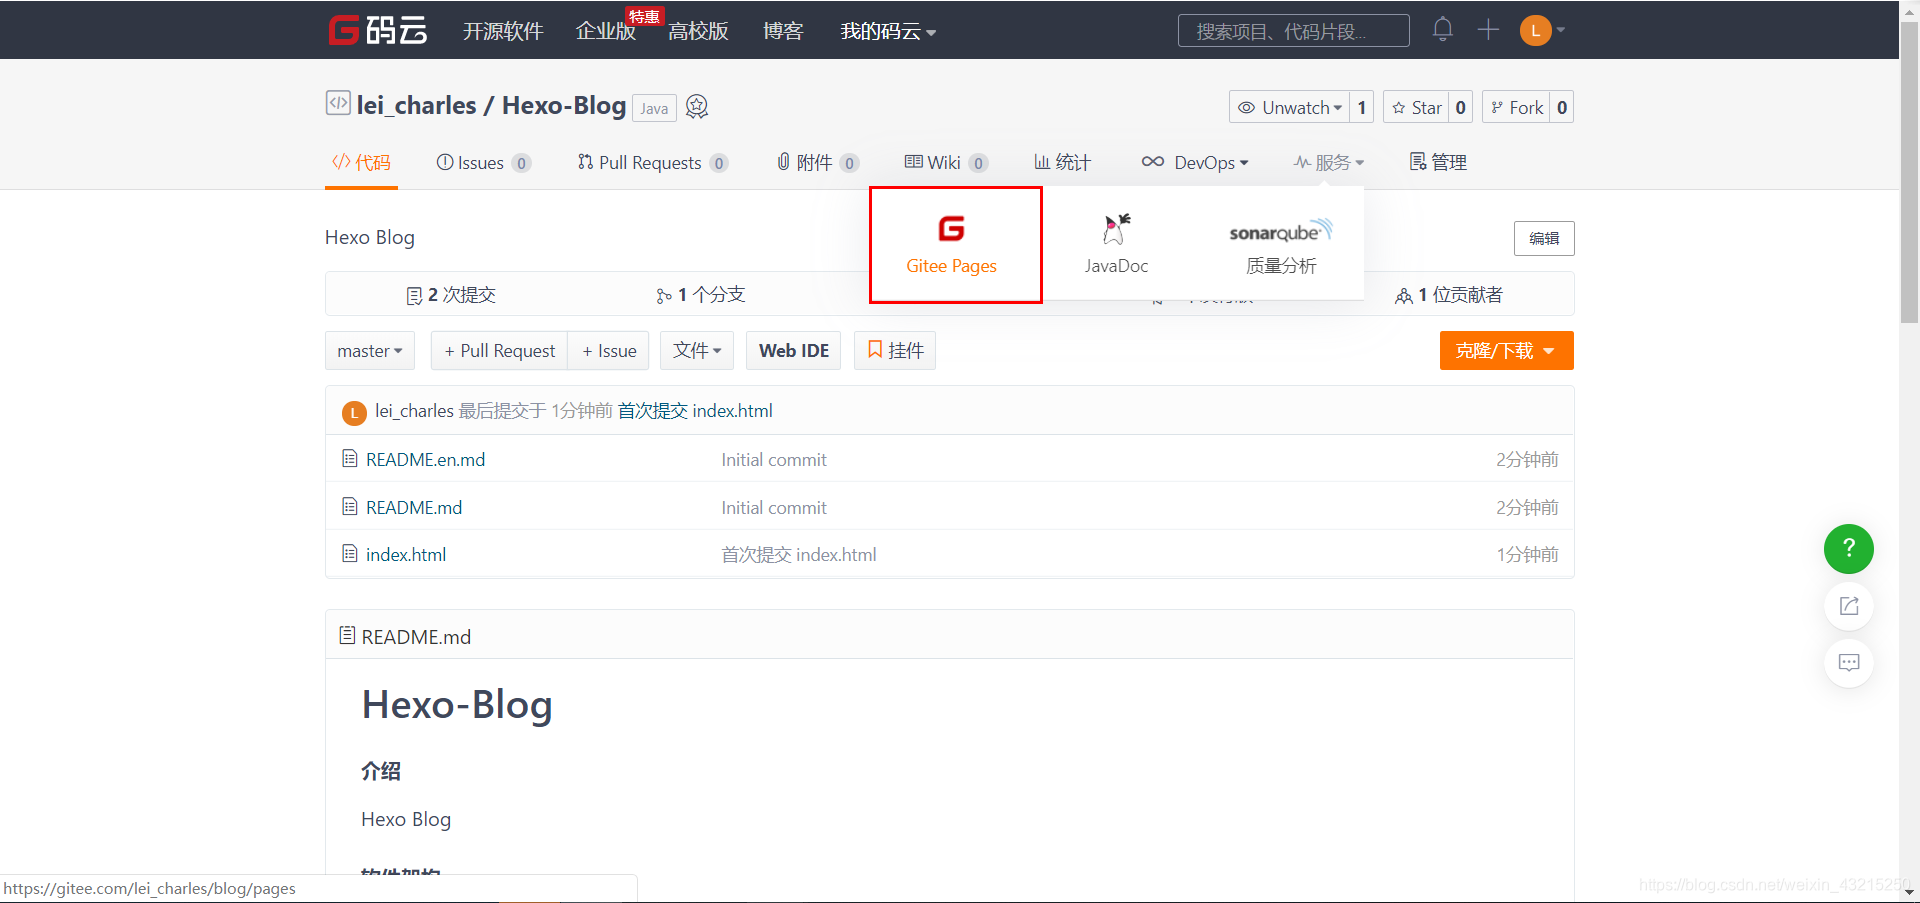Screen dimensions: 1920x903
Task: Click the search projects input field
Action: point(1293,31)
